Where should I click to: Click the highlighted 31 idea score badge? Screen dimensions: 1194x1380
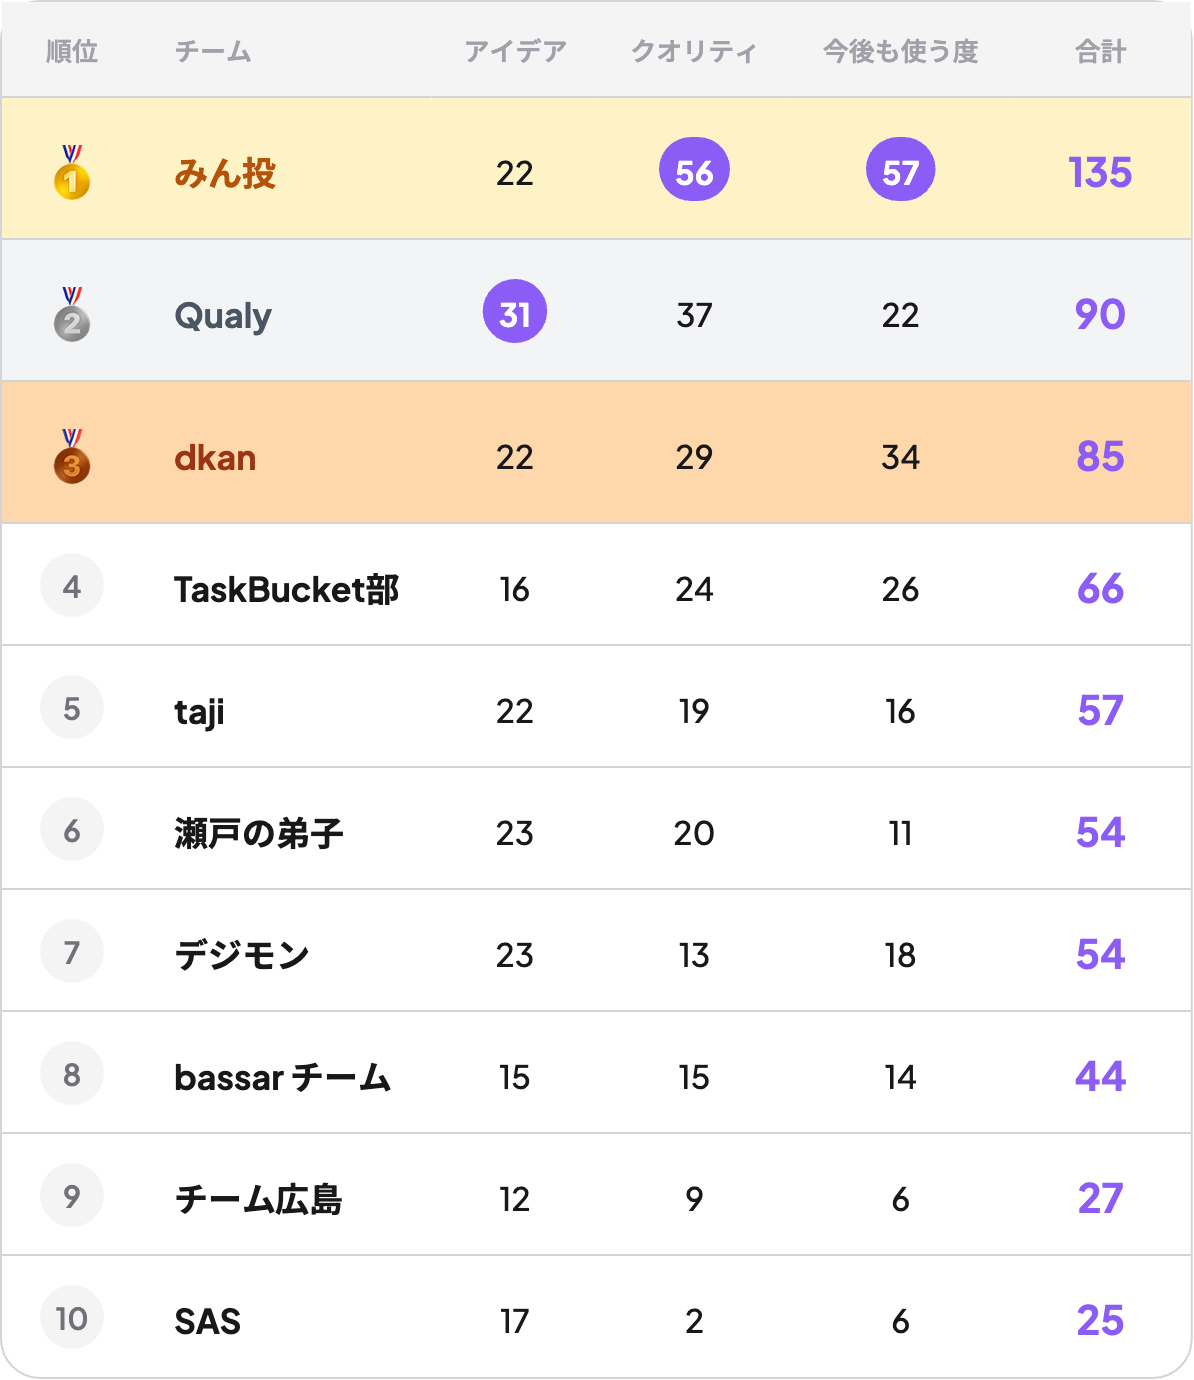coord(515,312)
